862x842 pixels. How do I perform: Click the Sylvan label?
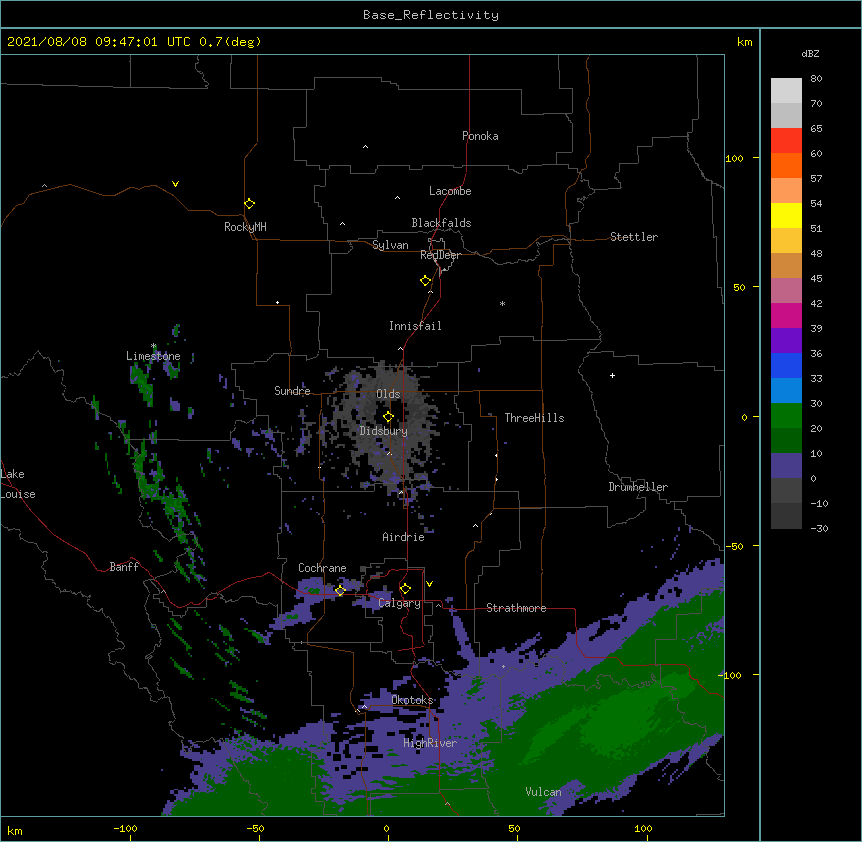point(390,245)
